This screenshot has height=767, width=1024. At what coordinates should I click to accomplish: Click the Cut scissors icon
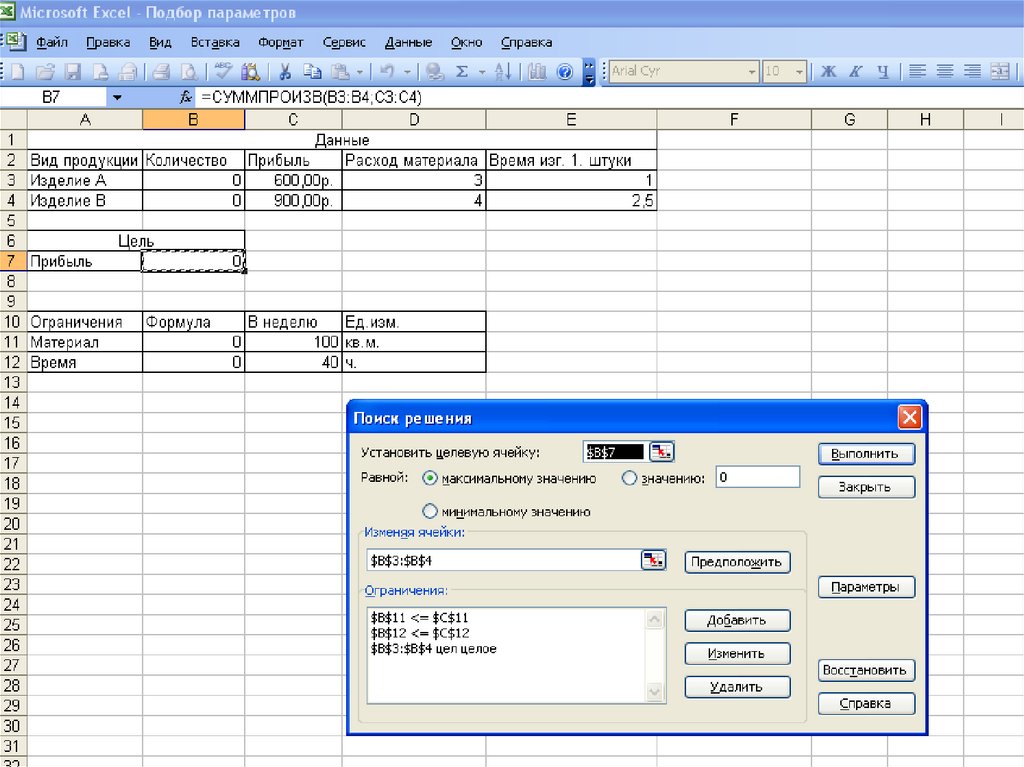[x=284, y=72]
